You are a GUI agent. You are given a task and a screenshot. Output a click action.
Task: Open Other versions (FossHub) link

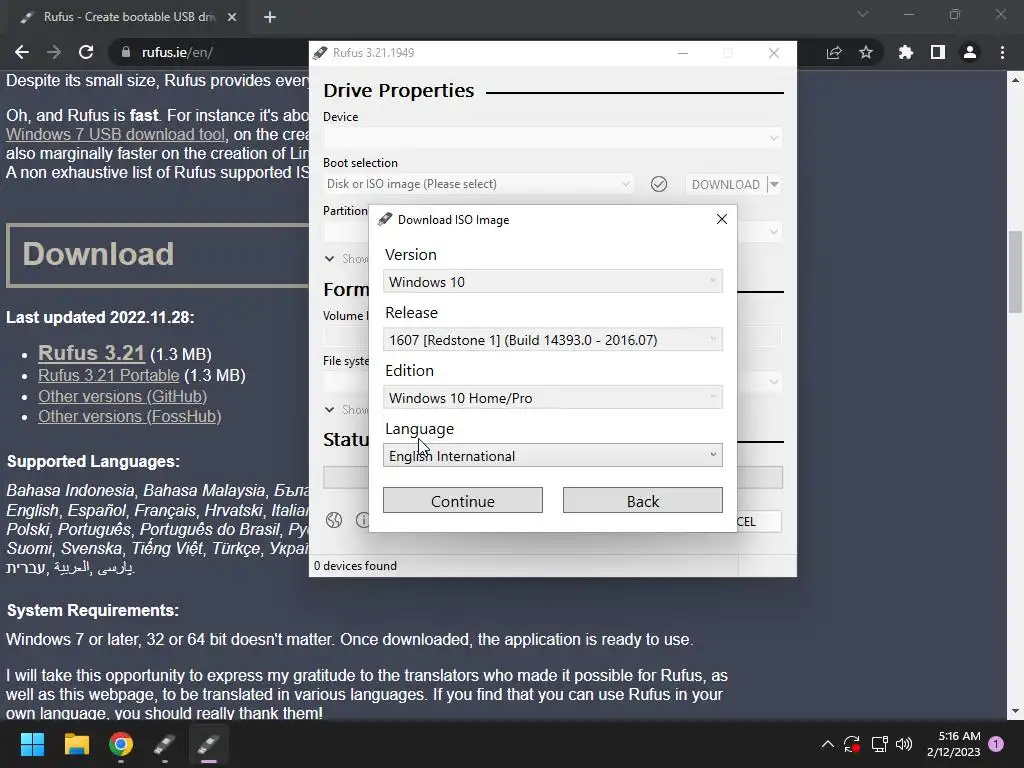click(129, 417)
